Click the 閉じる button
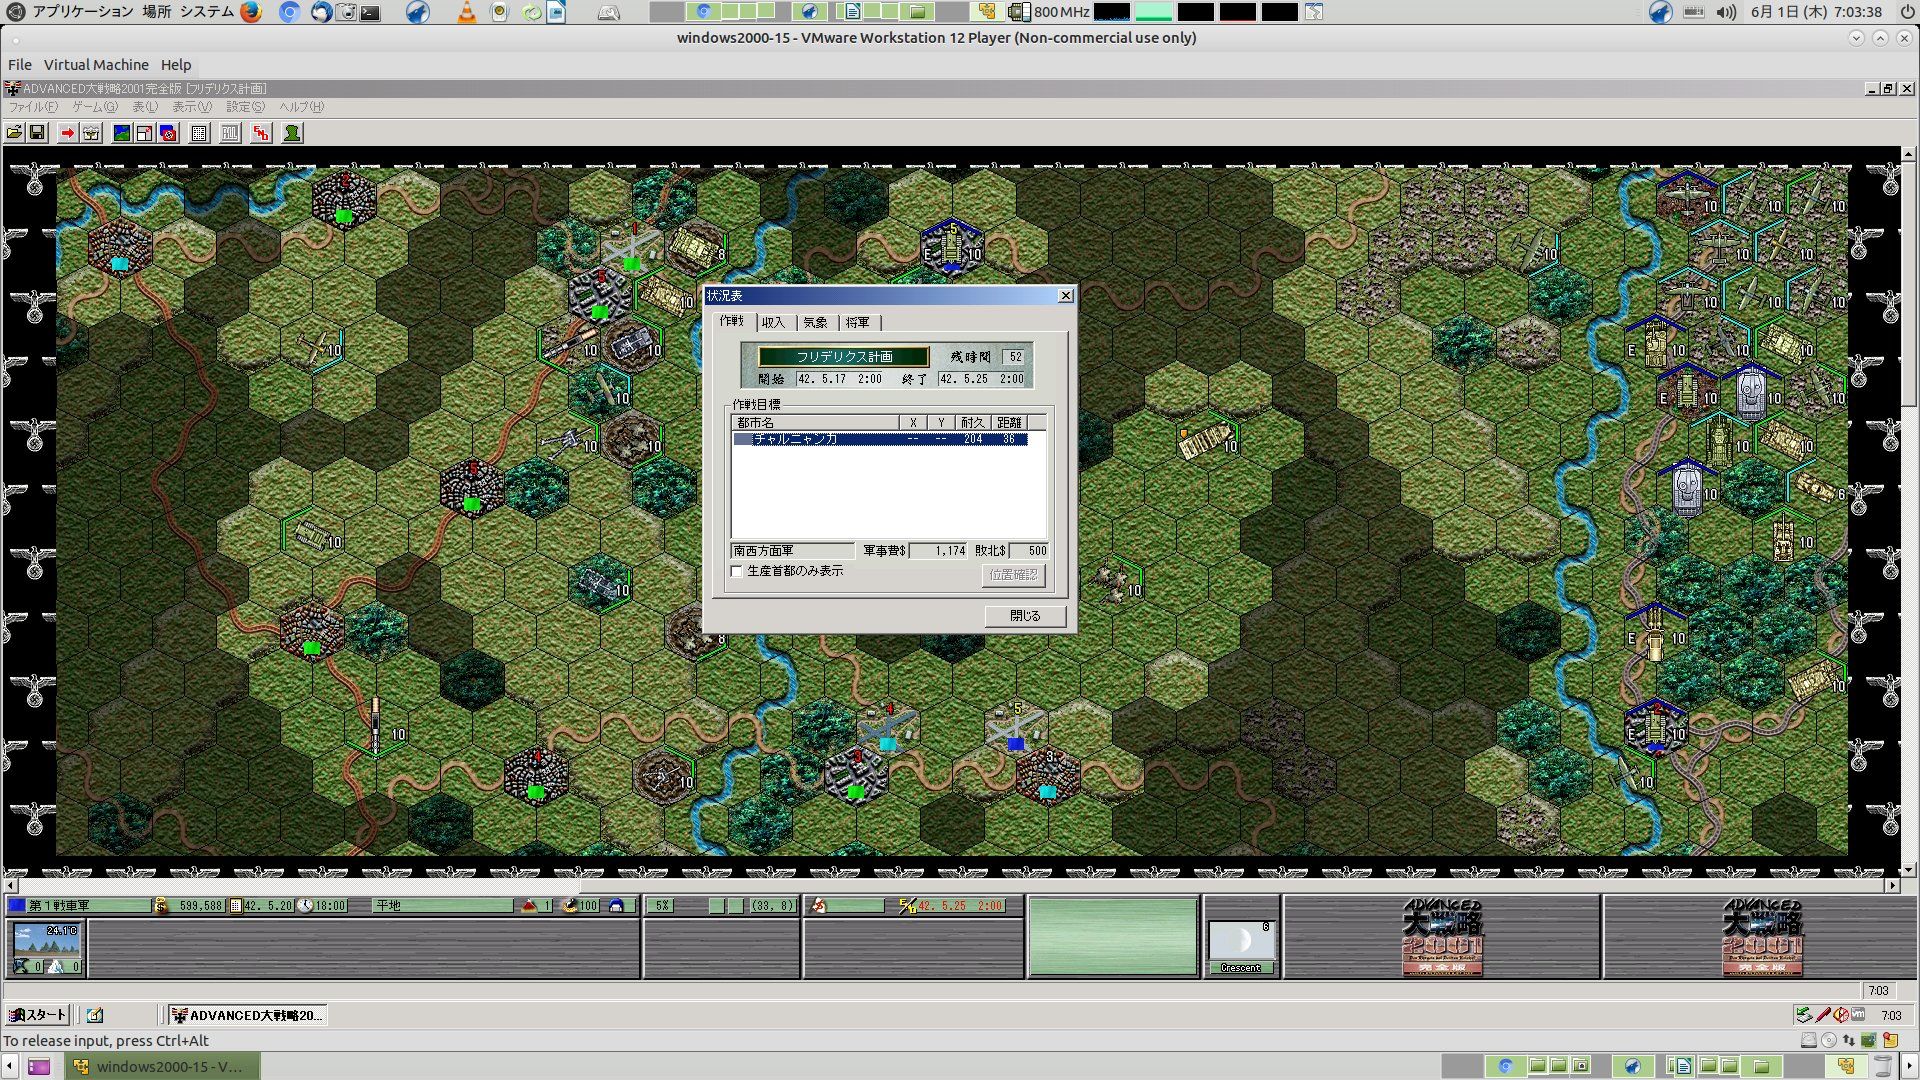 (1025, 616)
